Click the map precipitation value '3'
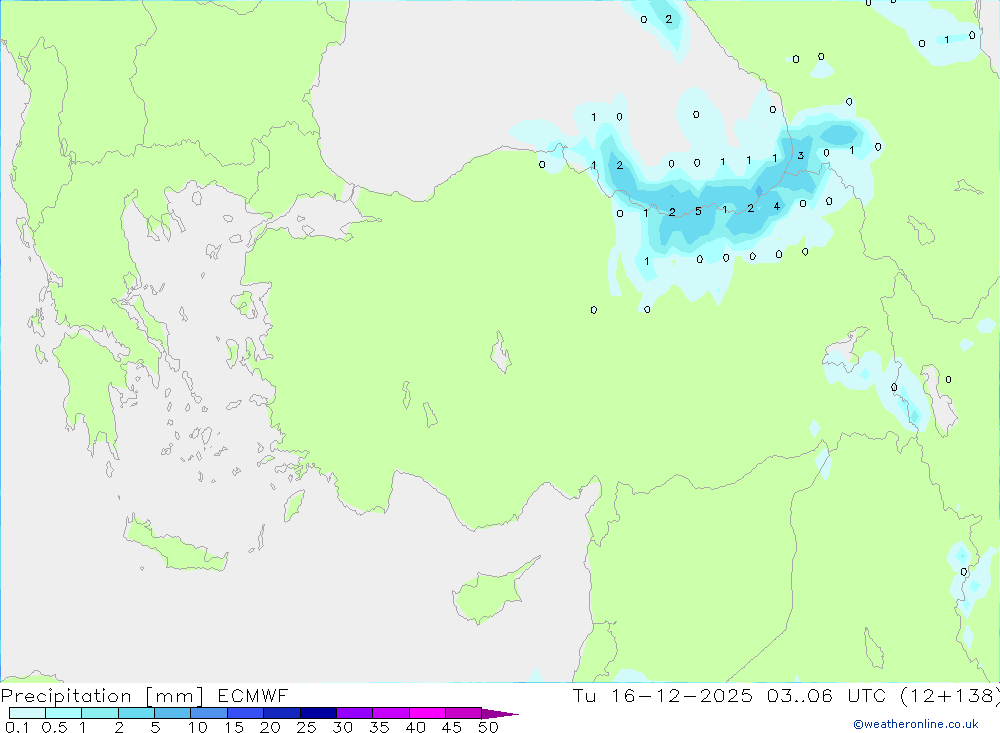Screen dimensions: 1000x733 (x=801, y=155)
